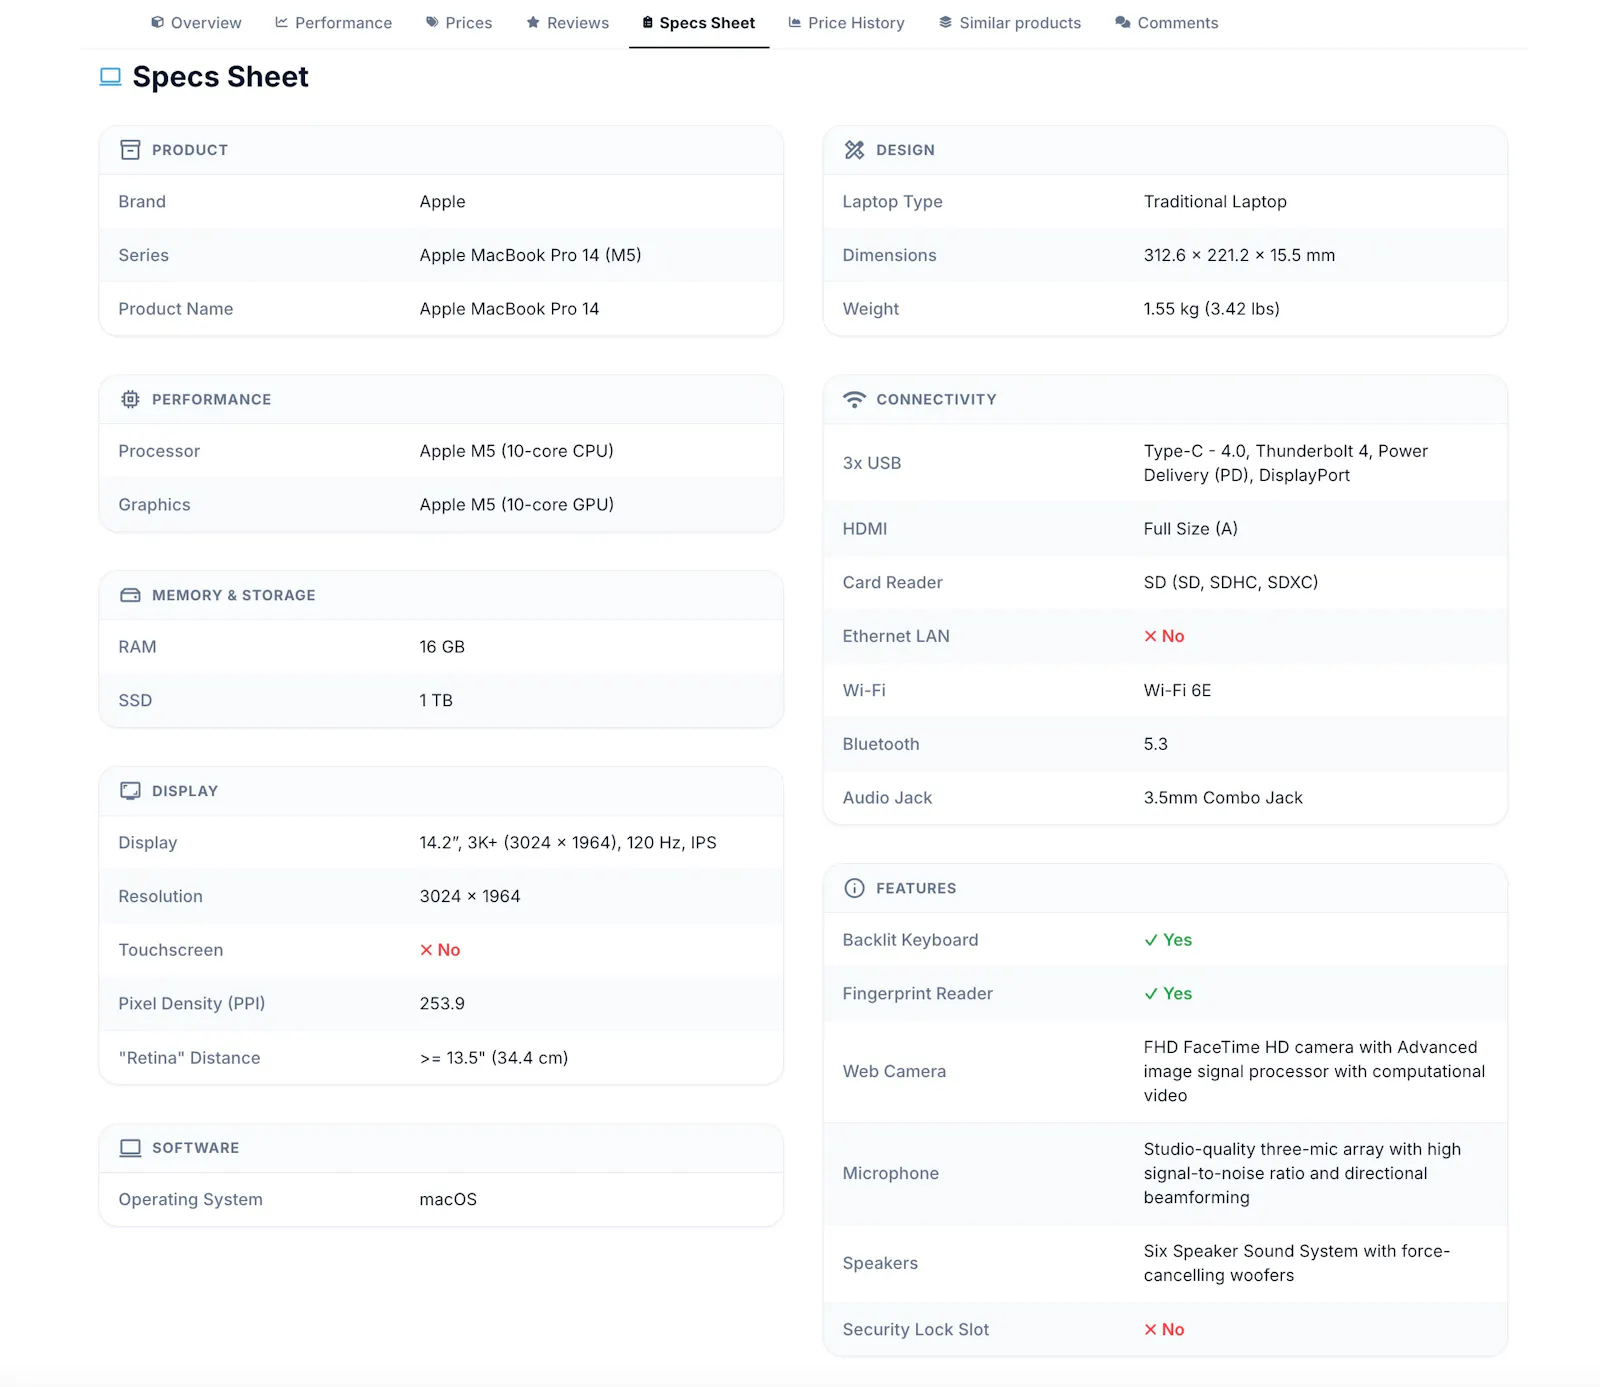Click the Memory & Storage drive icon
The height and width of the screenshot is (1387, 1600).
tap(130, 595)
